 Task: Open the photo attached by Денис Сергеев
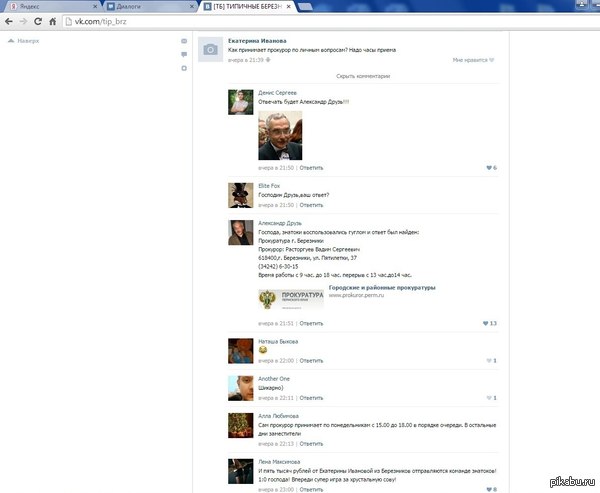tap(280, 134)
